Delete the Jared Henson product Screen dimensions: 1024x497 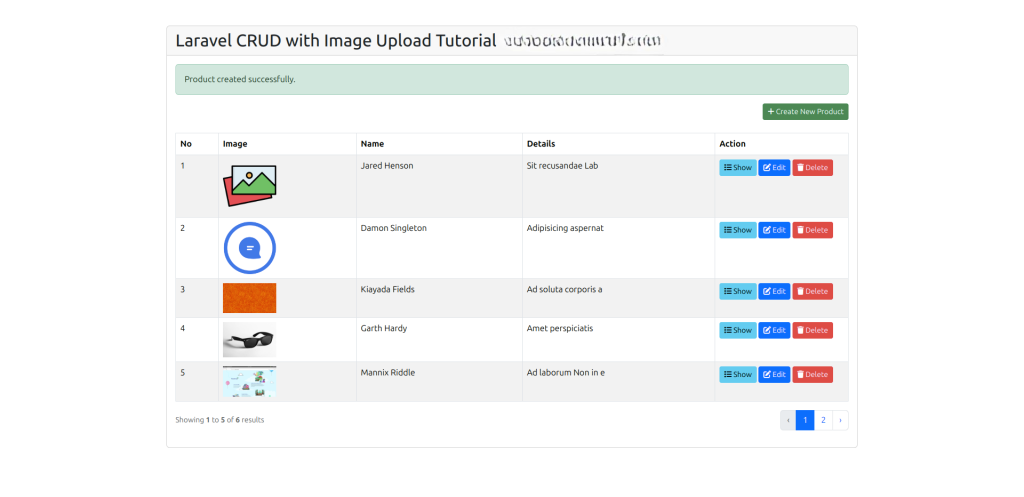pyautogui.click(x=812, y=168)
